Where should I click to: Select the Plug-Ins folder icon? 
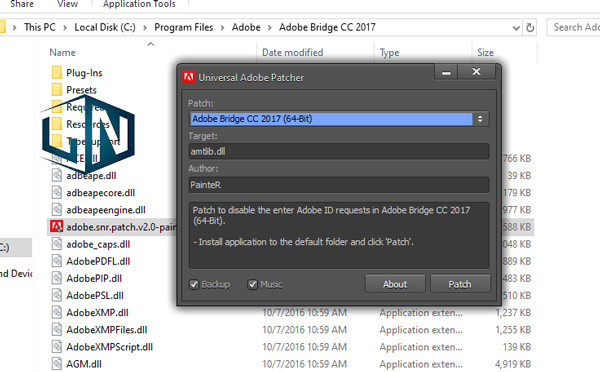point(57,72)
